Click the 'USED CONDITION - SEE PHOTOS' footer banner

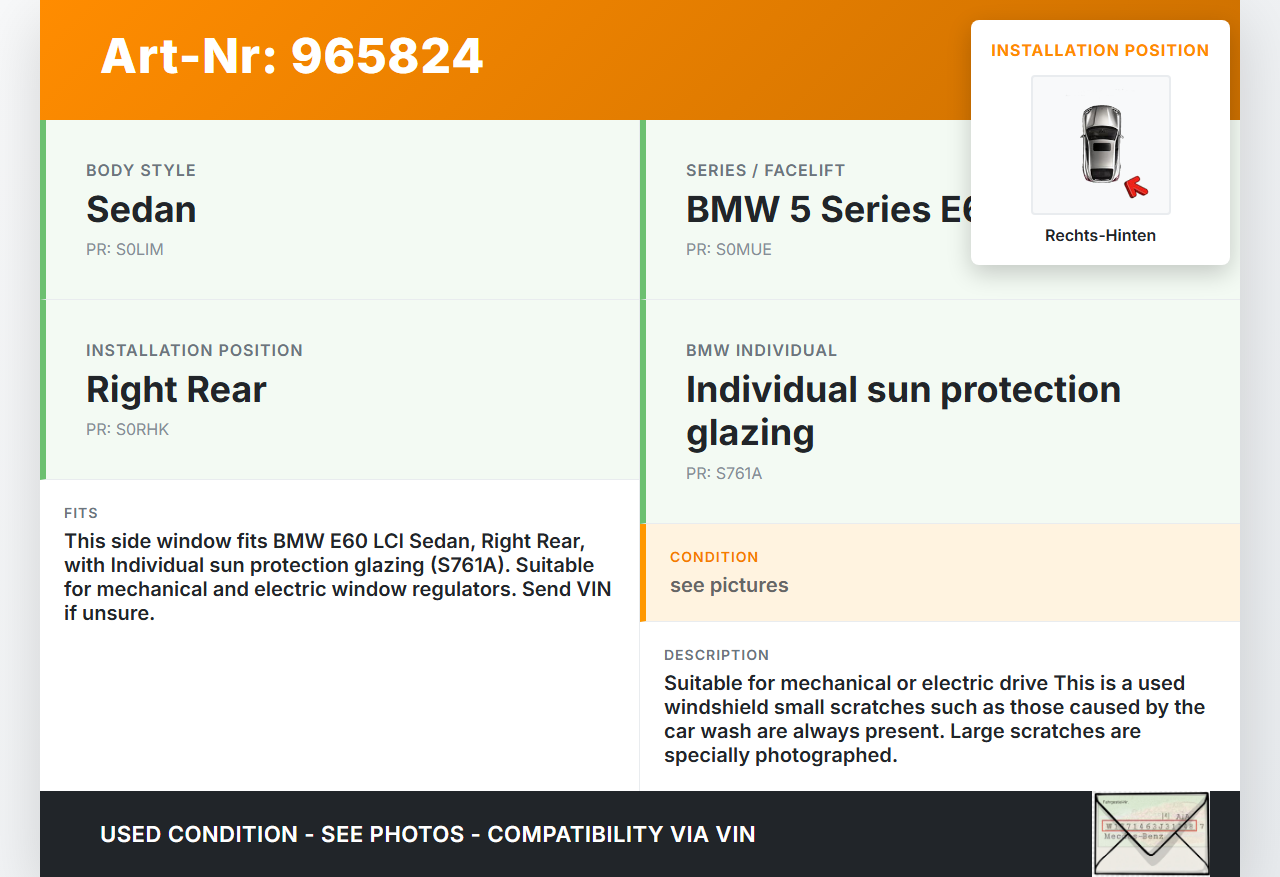click(428, 834)
